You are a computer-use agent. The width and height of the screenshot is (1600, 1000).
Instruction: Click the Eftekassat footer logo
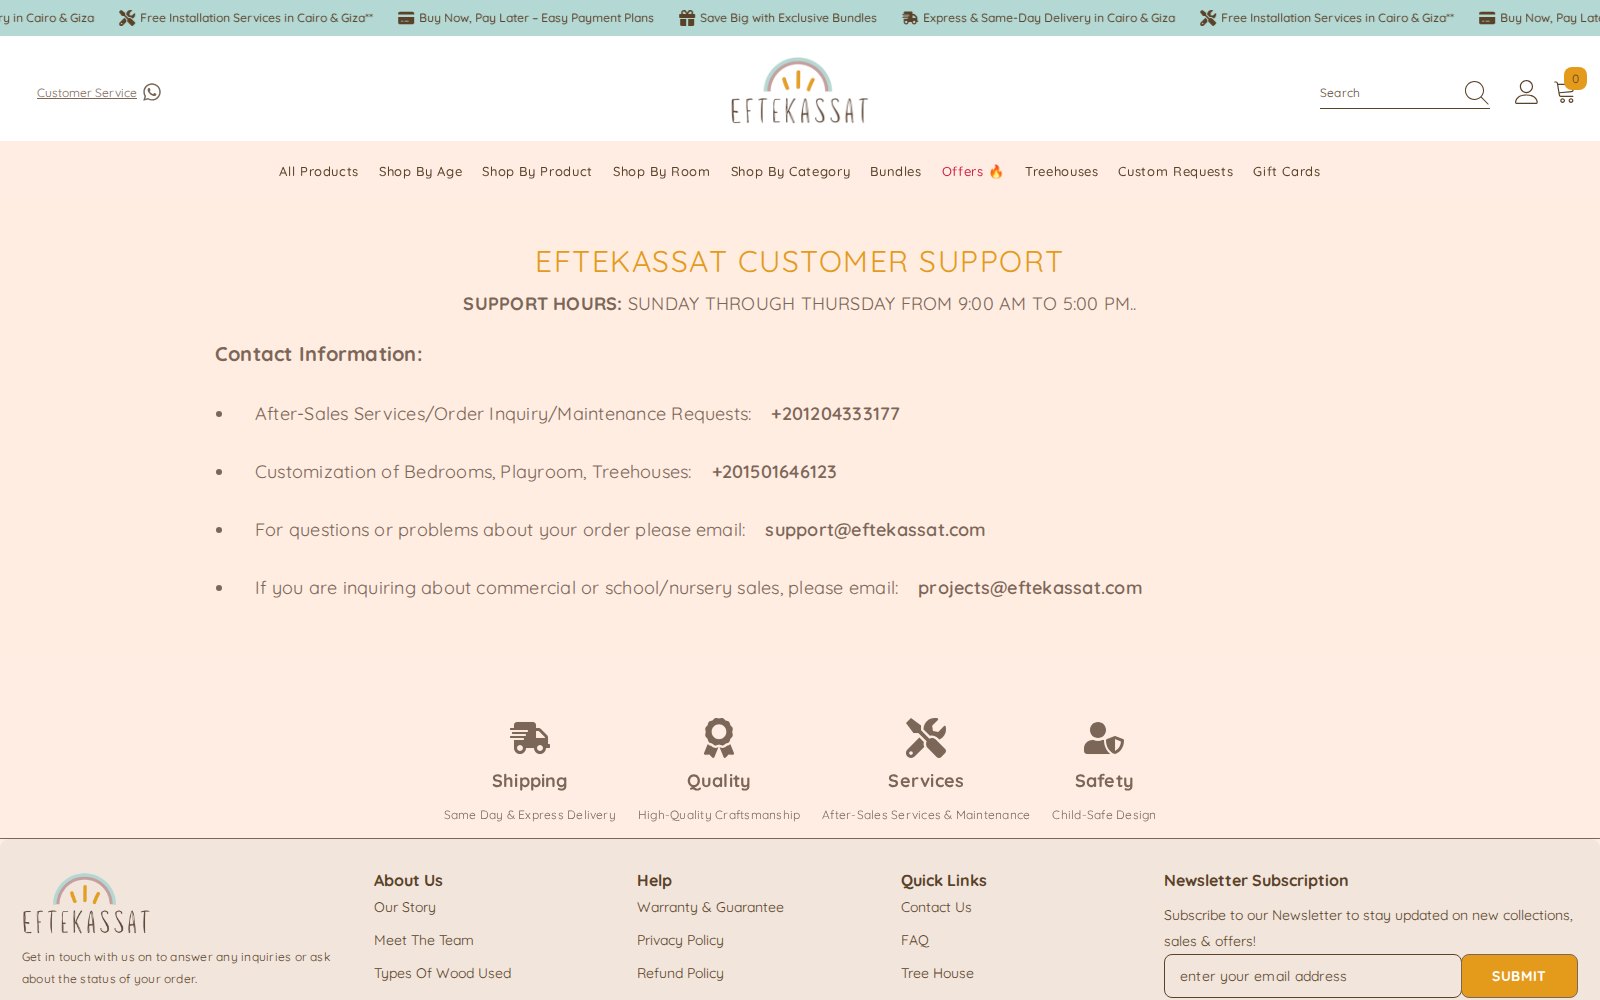[x=86, y=904]
